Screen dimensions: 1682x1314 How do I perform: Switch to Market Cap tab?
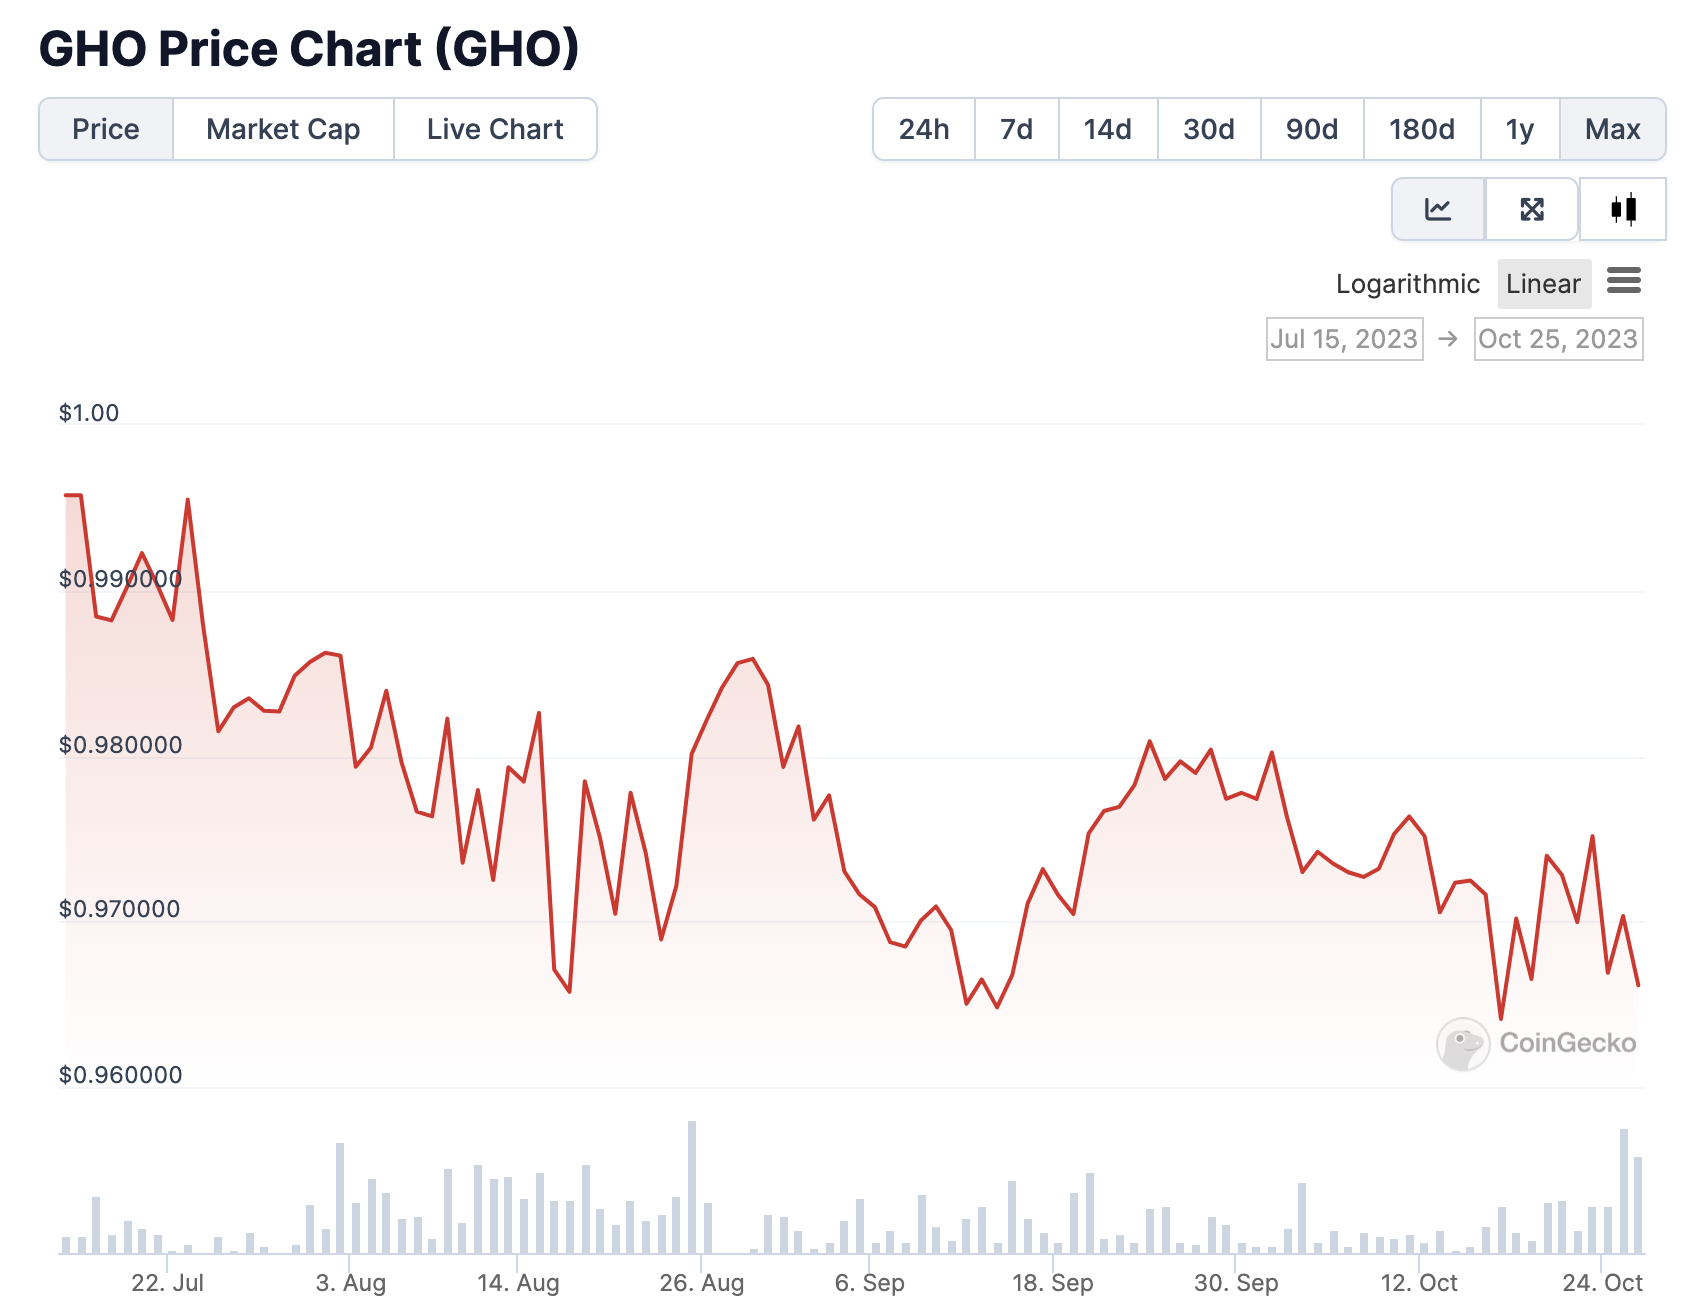(x=283, y=129)
